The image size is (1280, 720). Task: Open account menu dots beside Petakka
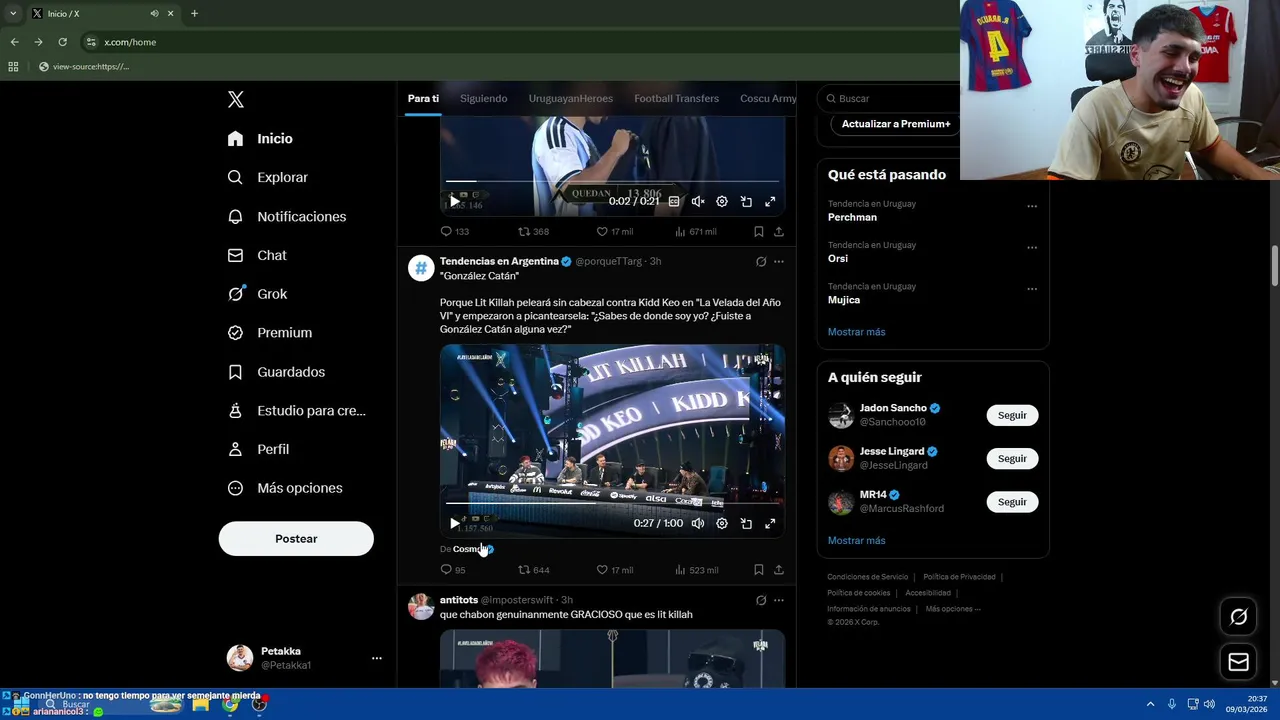(377, 658)
